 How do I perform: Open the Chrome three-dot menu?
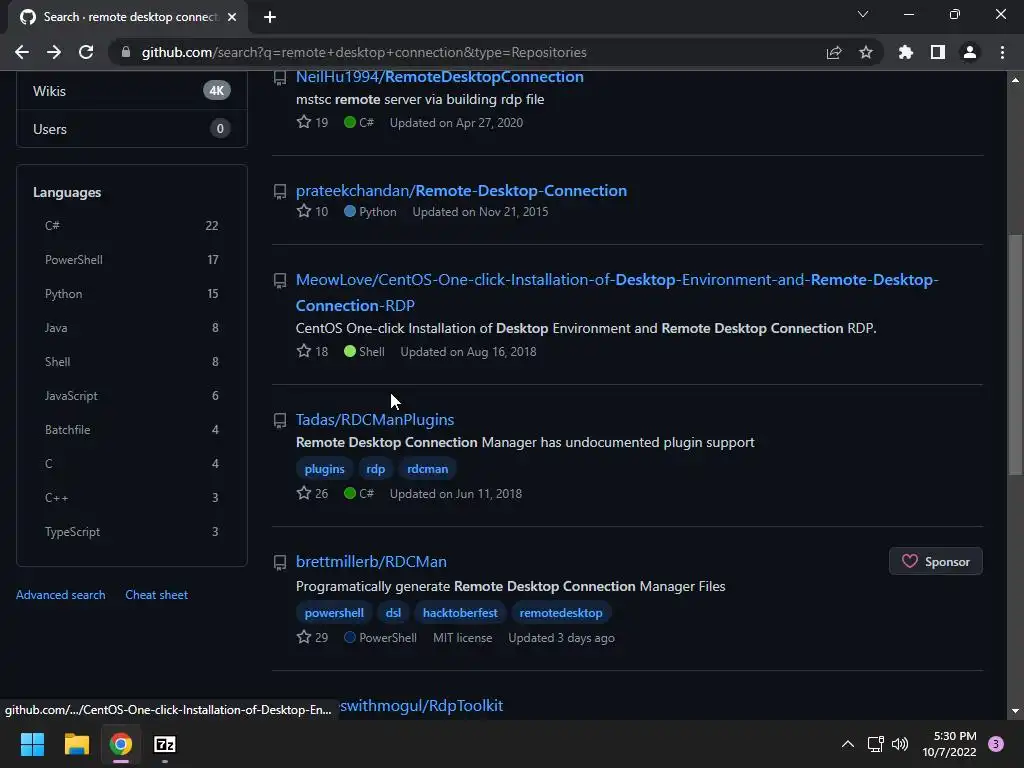1002,52
